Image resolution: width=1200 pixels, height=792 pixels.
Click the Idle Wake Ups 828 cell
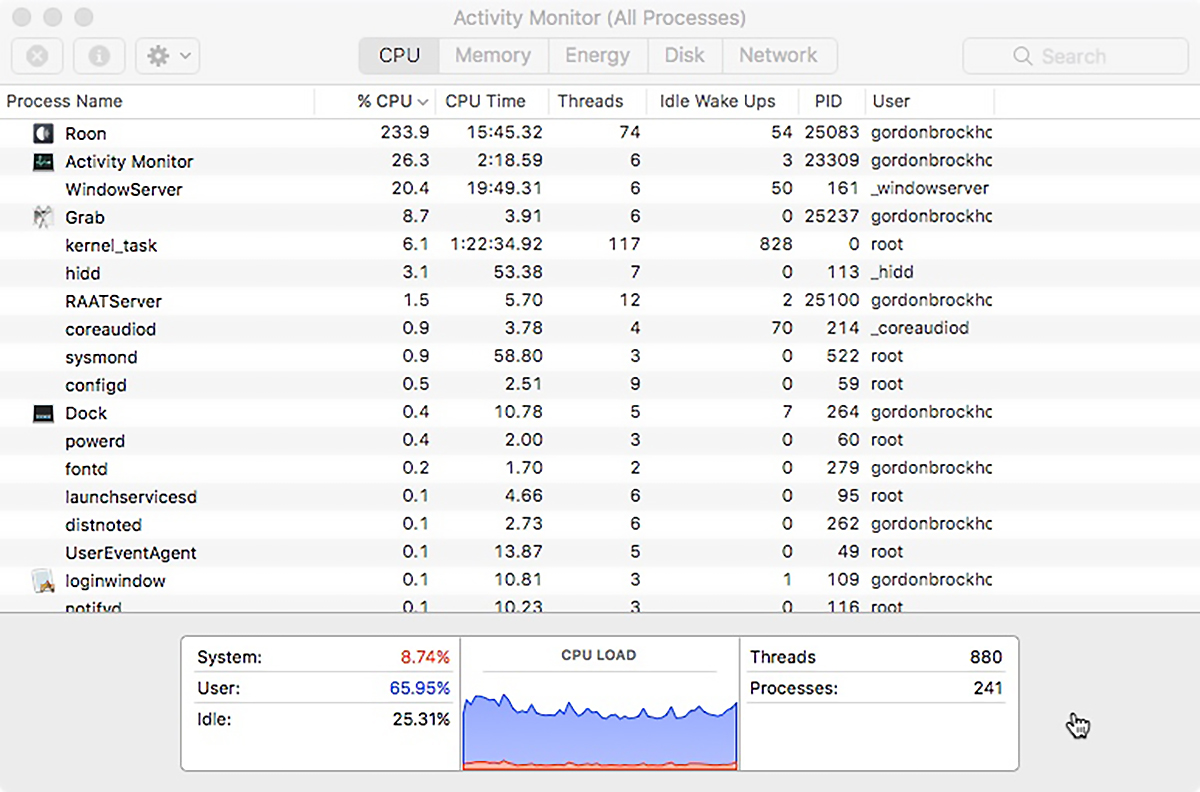tap(777, 245)
